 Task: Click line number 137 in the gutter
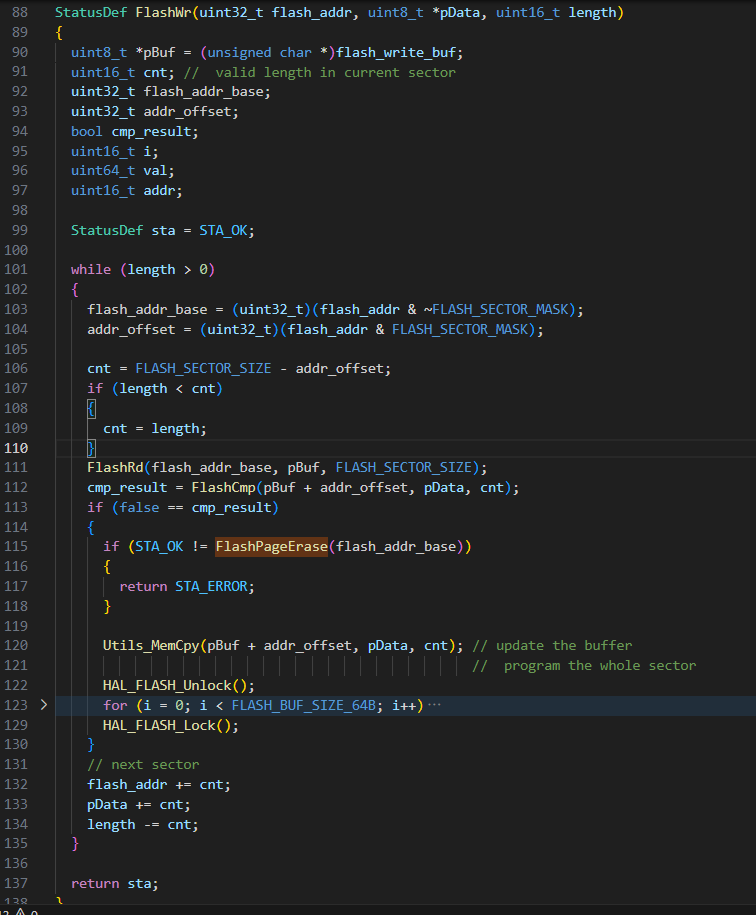click(x=16, y=884)
